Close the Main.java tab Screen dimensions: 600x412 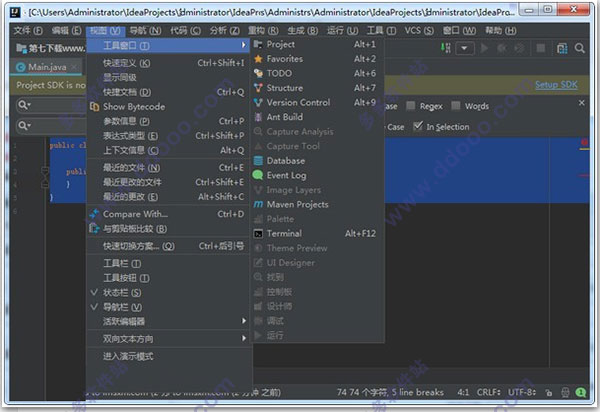coord(74,67)
